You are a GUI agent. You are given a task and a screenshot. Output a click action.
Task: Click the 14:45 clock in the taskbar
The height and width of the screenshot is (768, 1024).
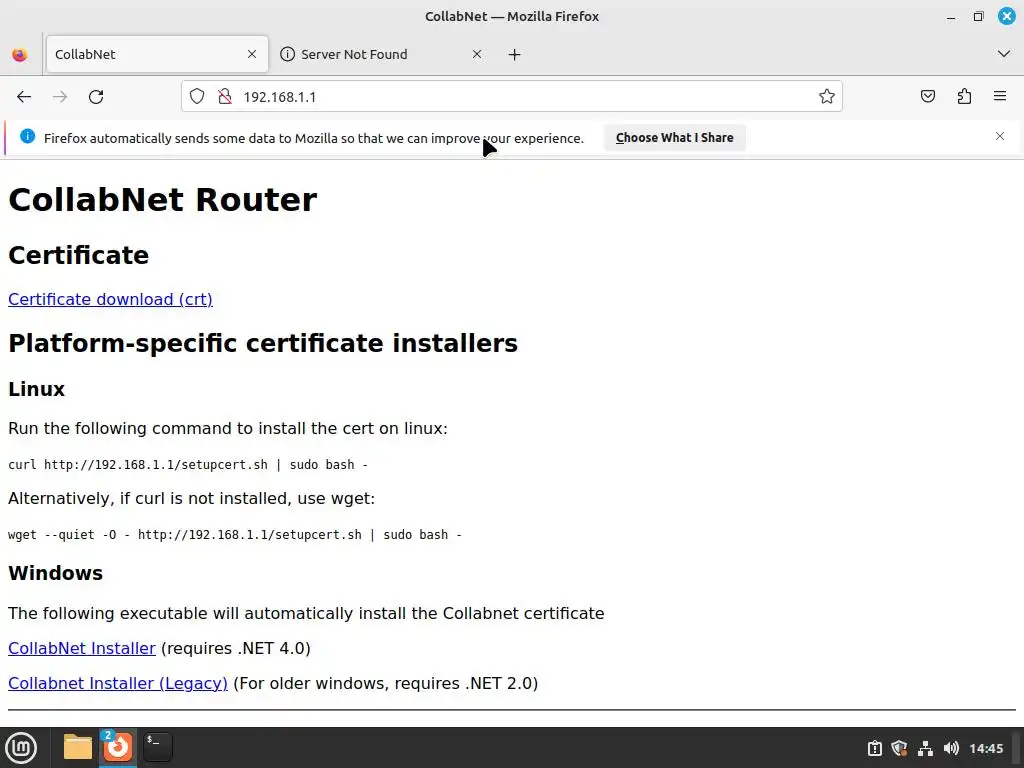pyautogui.click(x=986, y=748)
